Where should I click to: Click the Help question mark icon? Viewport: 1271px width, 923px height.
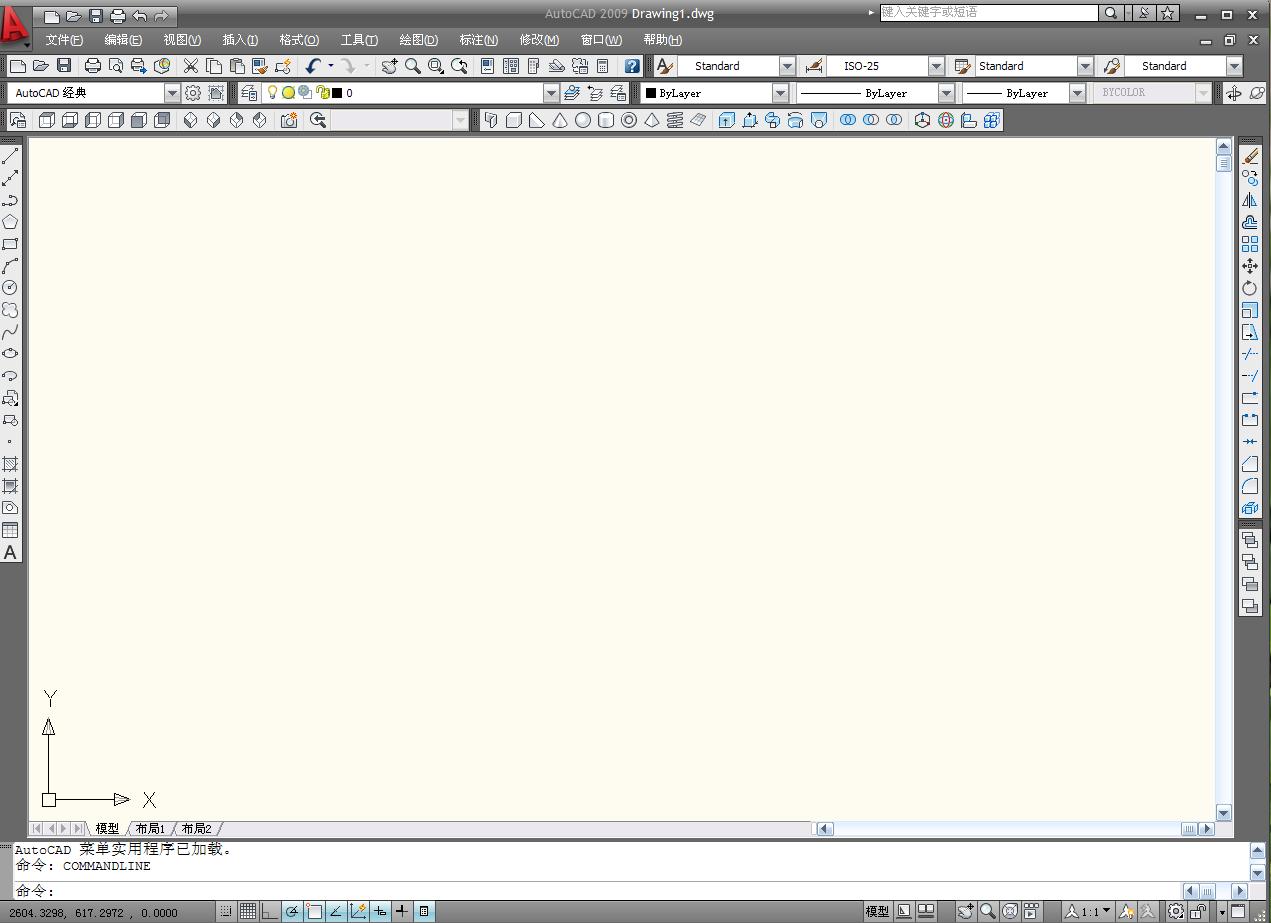[x=632, y=66]
